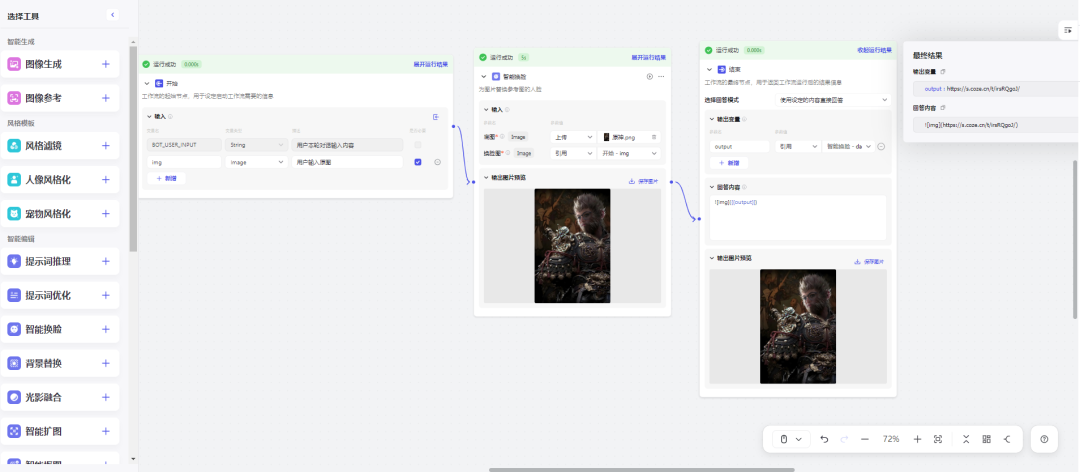This screenshot has width=1080, height=472.
Task: Add the 风格滤镜 tool with its plus icon
Action: tap(105, 145)
